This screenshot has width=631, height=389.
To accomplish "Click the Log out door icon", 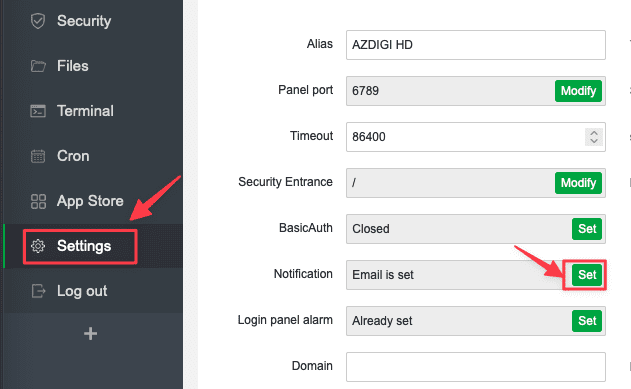I will click(x=38, y=291).
